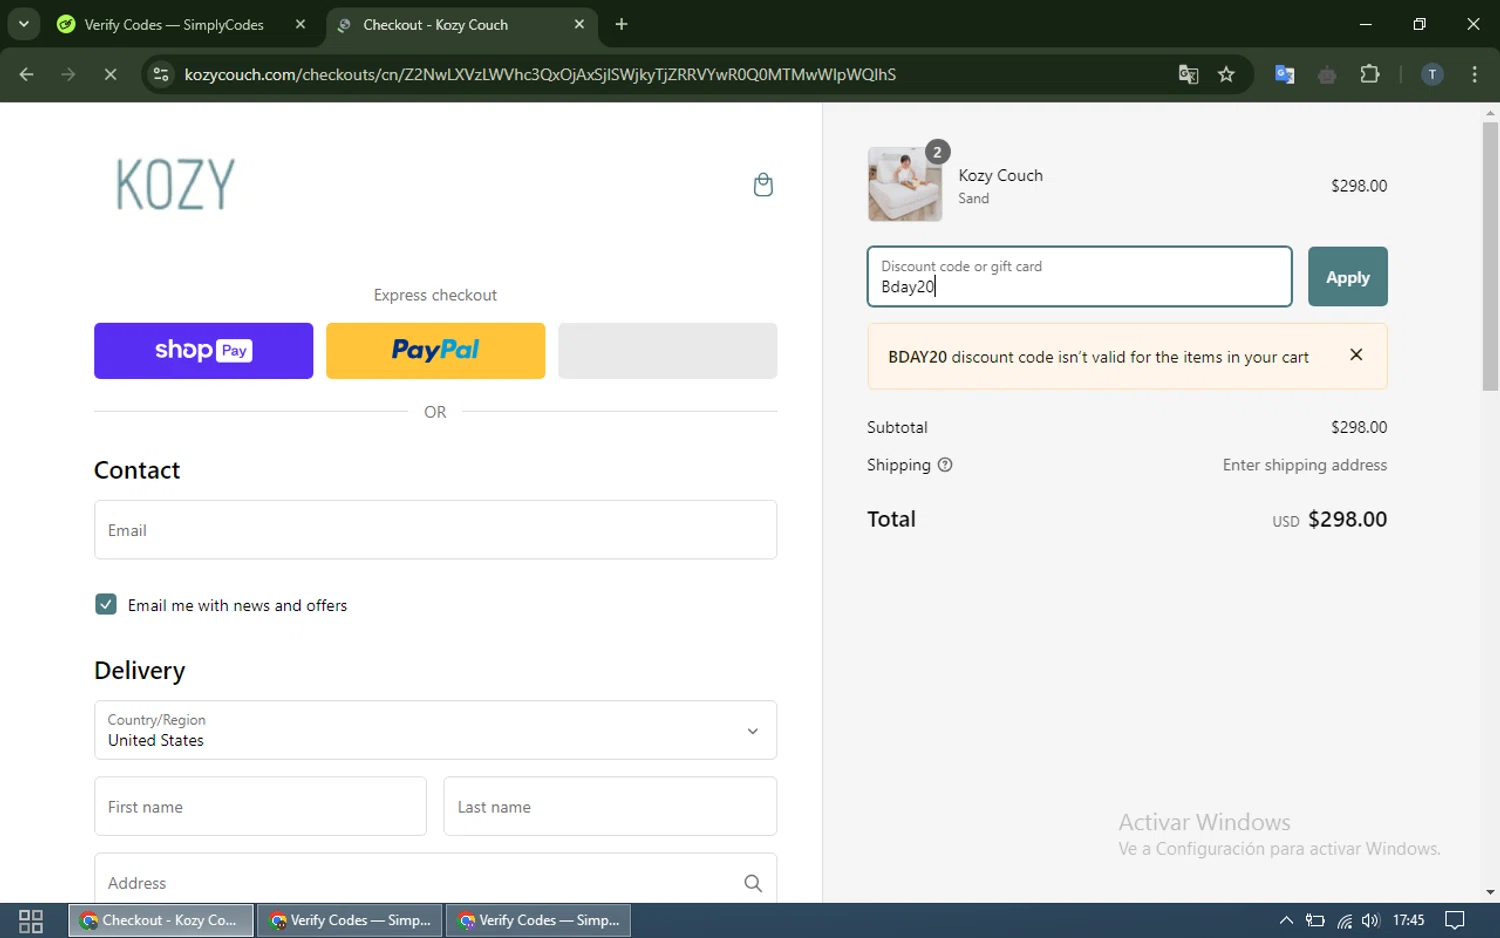1500x938 pixels.
Task: Click the power/battery tray icon
Action: coord(1315,920)
